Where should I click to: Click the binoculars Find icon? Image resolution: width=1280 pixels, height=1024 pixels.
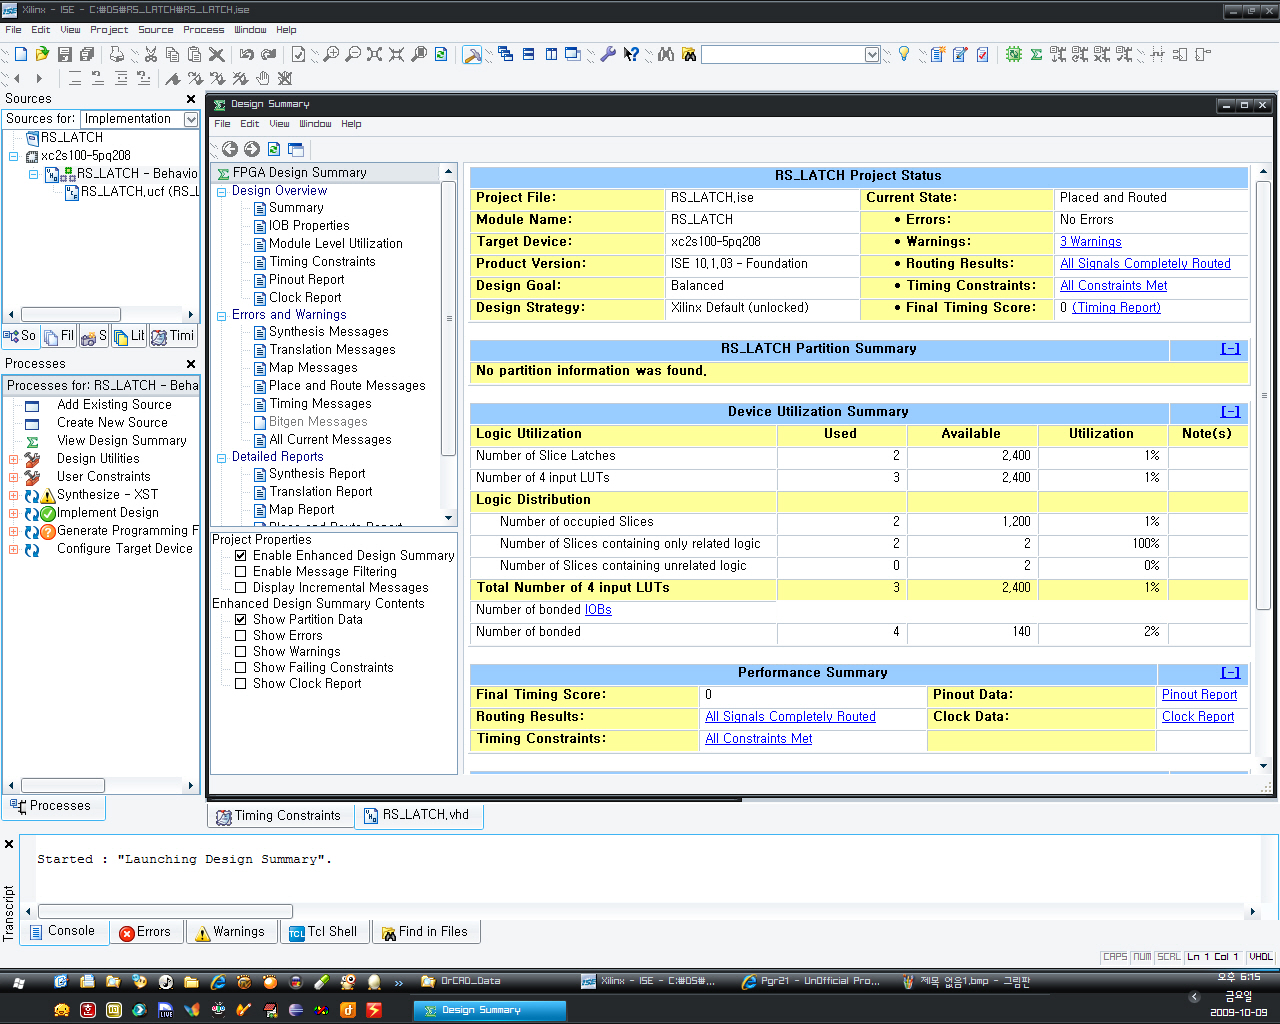(x=666, y=54)
